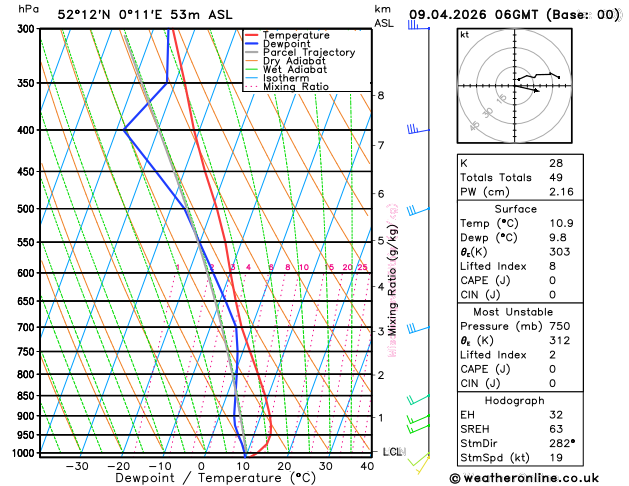This screenshot has height=486, width=629.
Task: Click the Most Unstable Lifted Index value 2
Action: coord(553,354)
